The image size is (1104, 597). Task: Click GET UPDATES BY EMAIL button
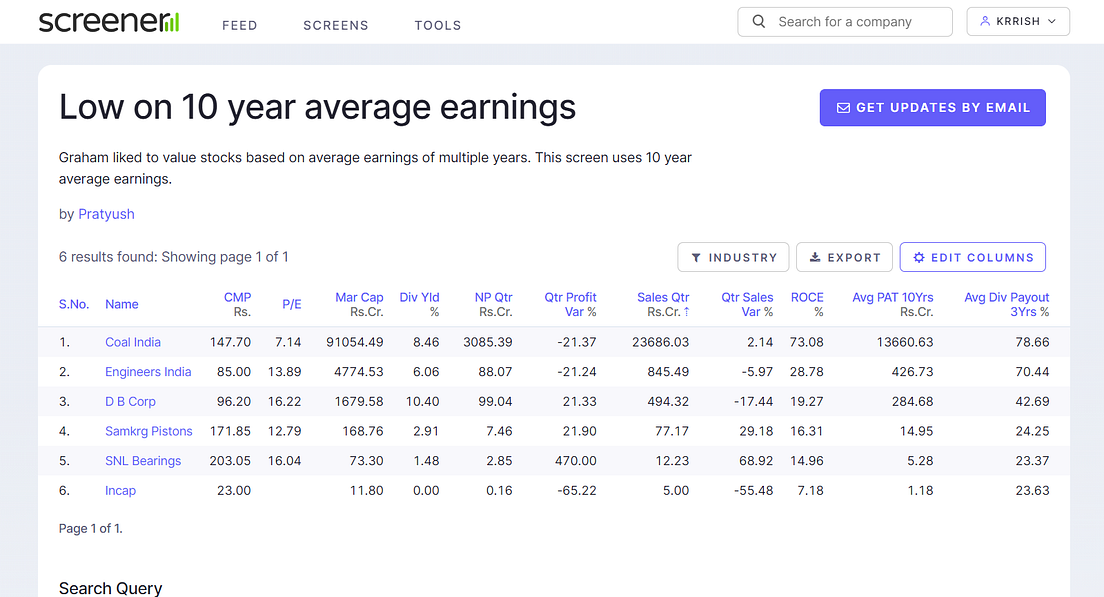coord(932,108)
